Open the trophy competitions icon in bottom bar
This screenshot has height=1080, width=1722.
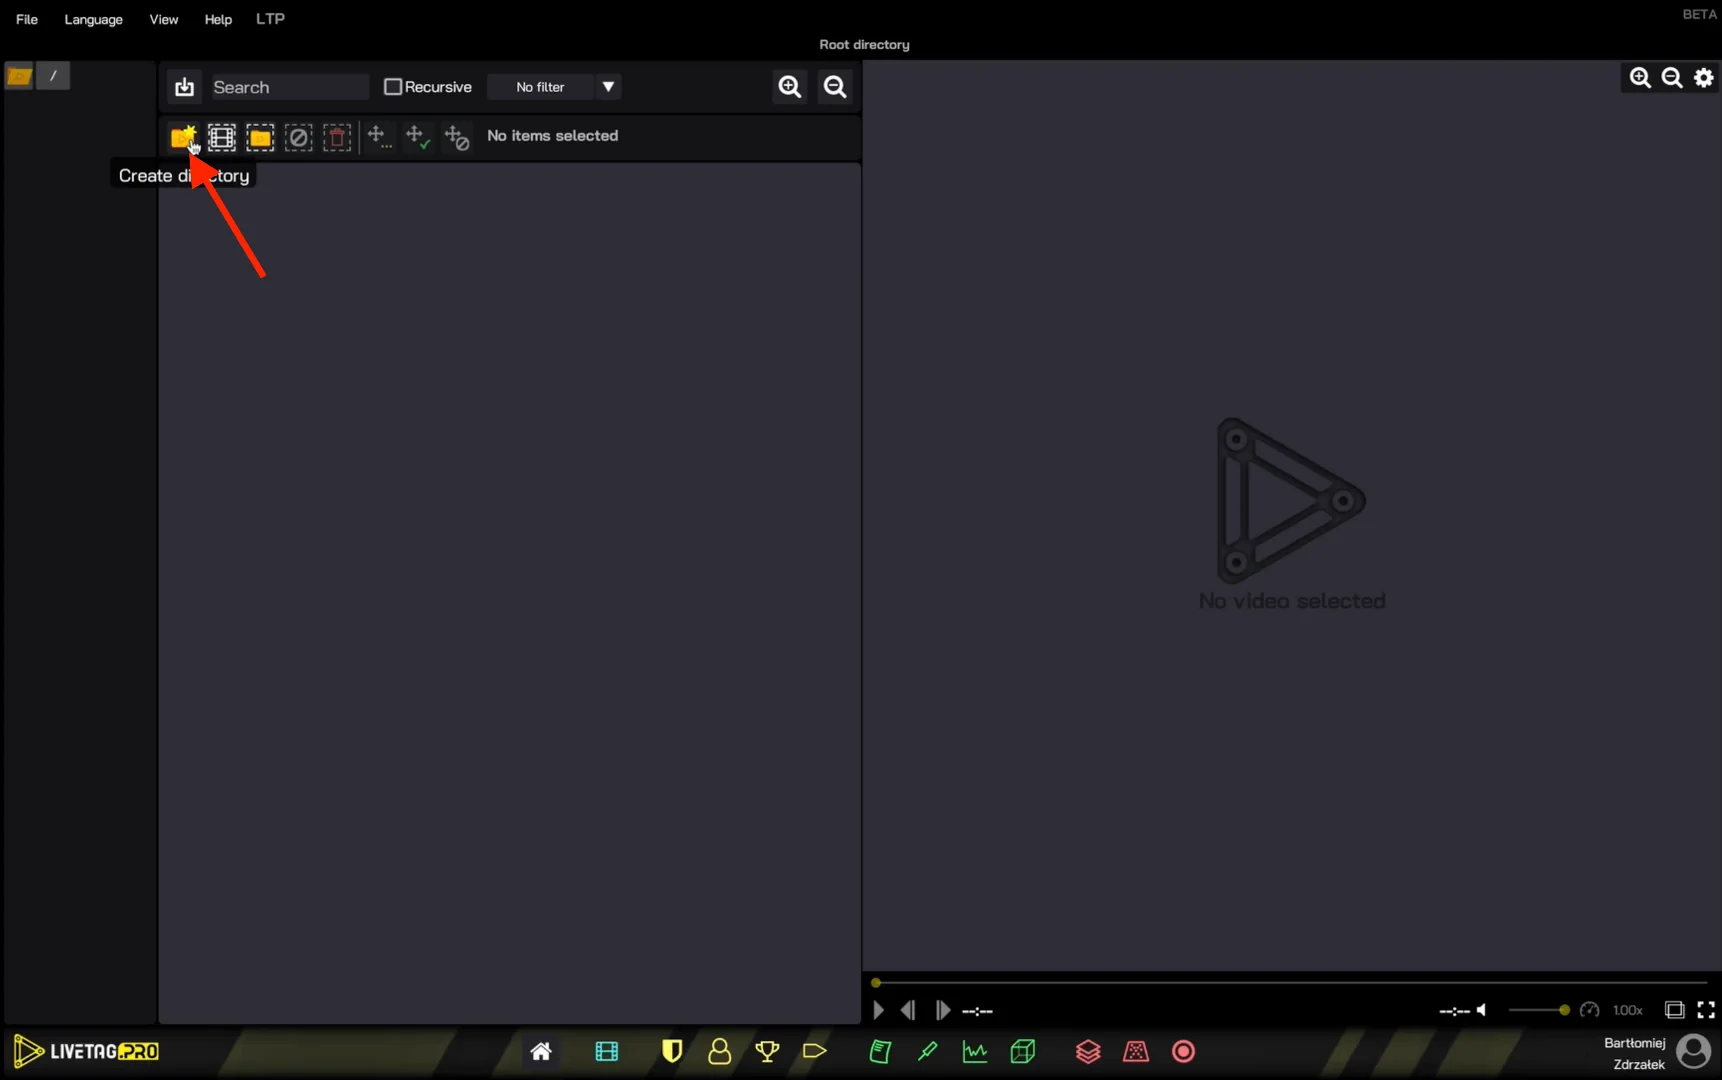click(x=766, y=1051)
